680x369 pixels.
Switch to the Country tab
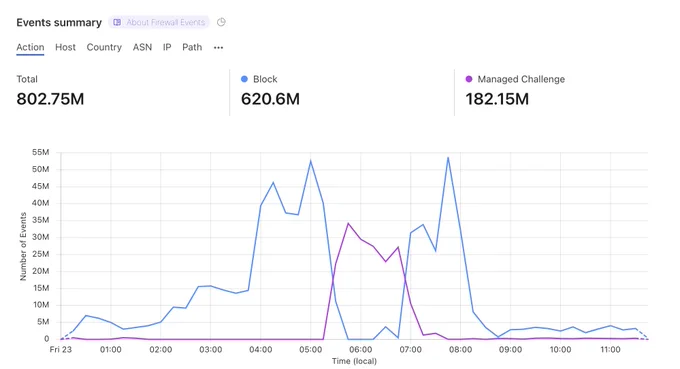(x=104, y=47)
